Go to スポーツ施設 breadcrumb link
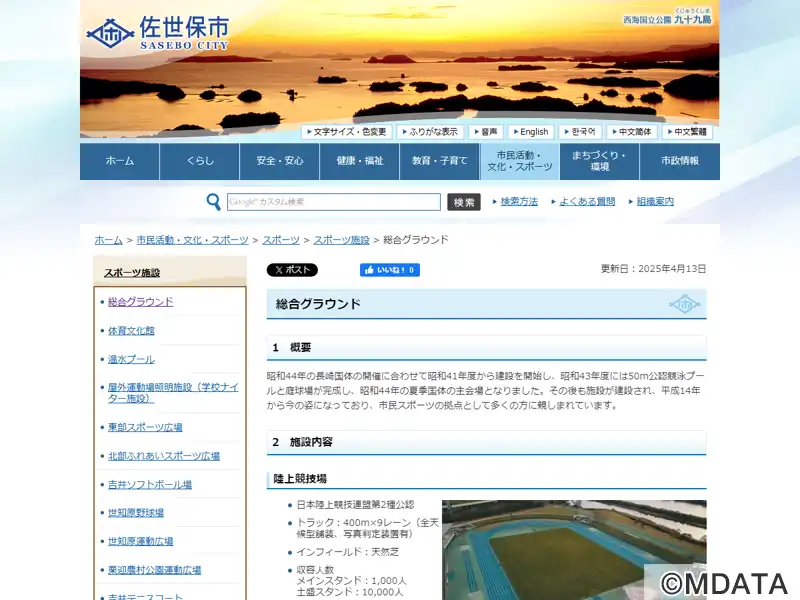The width and height of the screenshot is (800, 600). [341, 240]
